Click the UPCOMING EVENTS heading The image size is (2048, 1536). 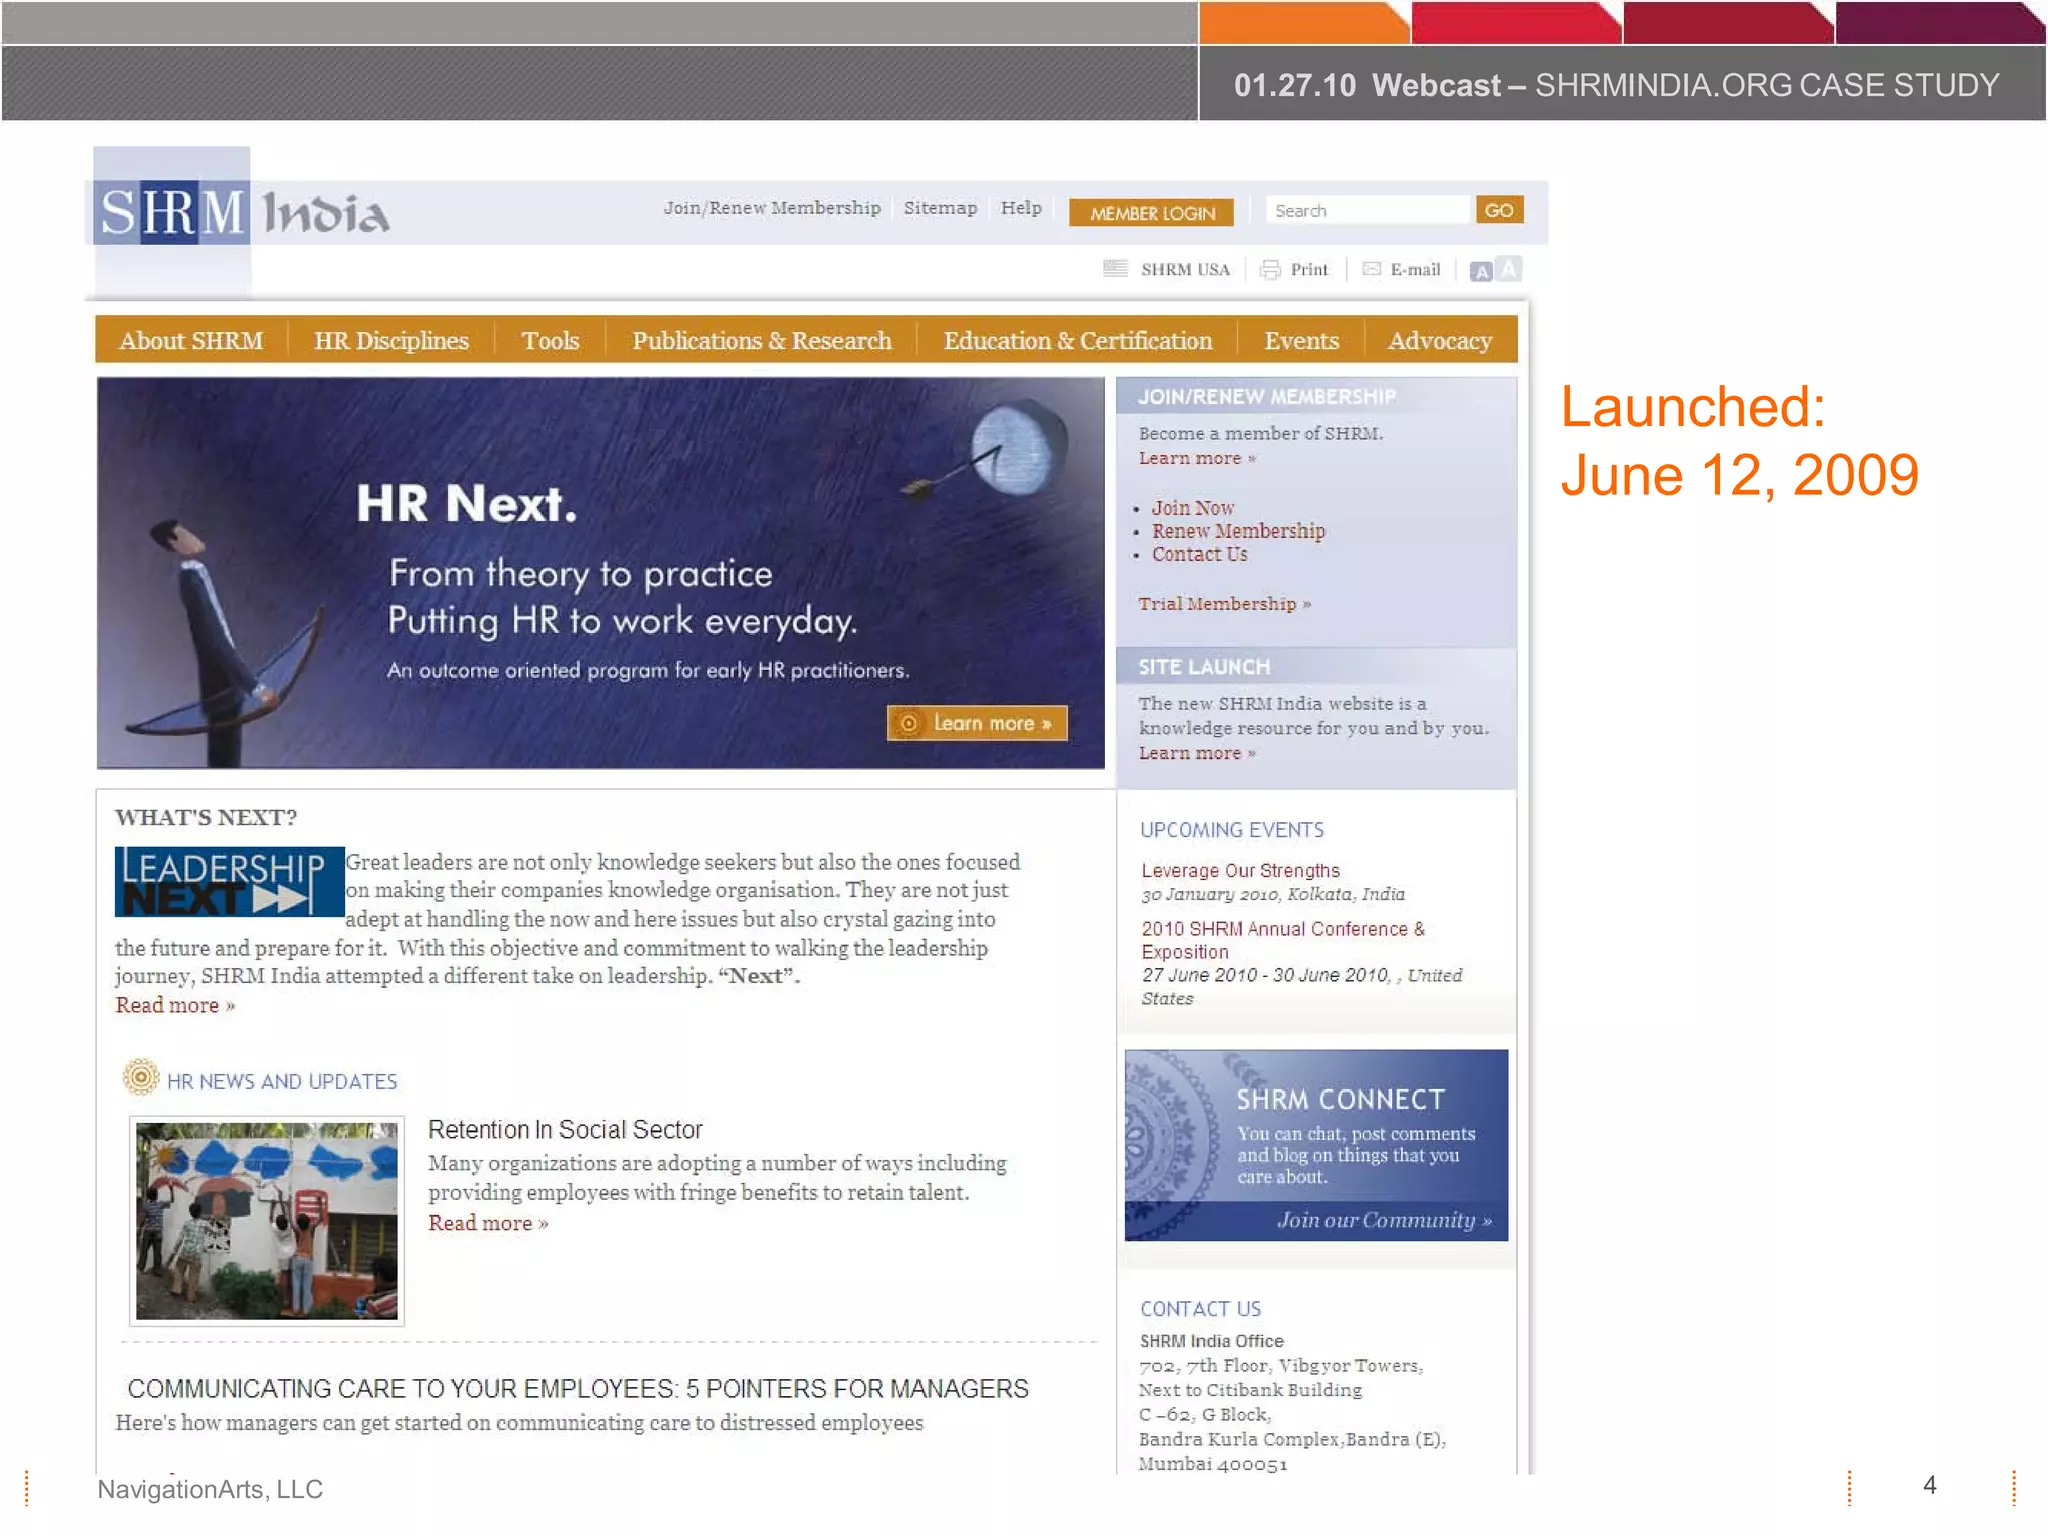[x=1232, y=830]
